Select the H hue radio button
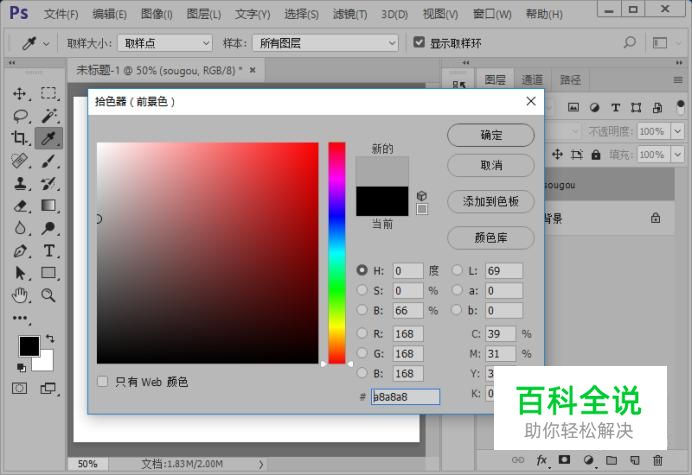 pyautogui.click(x=362, y=270)
